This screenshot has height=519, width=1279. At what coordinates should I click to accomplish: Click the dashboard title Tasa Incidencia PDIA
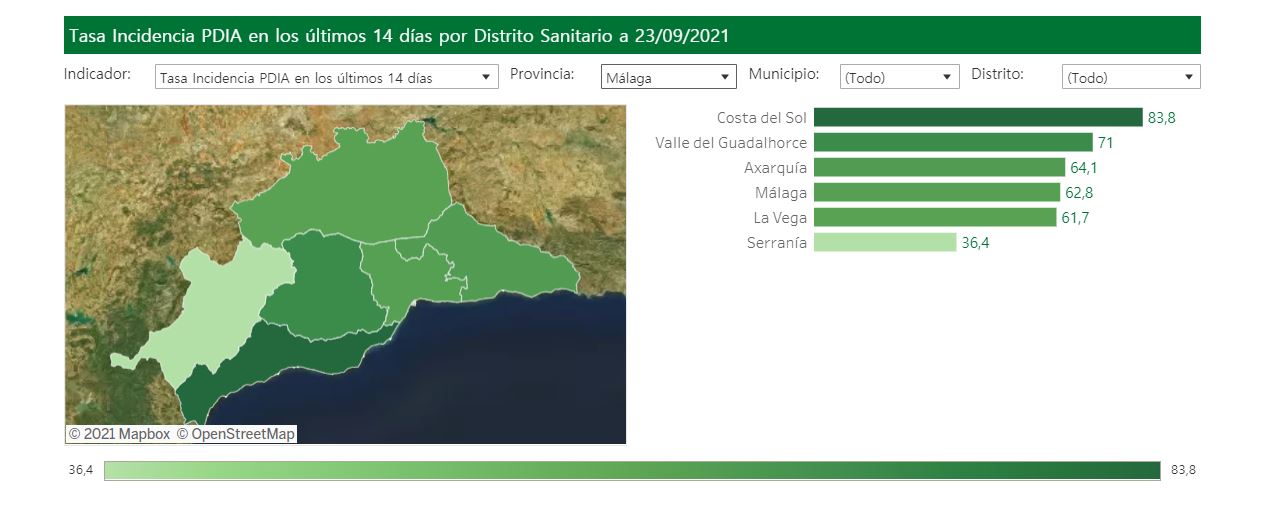pos(398,36)
